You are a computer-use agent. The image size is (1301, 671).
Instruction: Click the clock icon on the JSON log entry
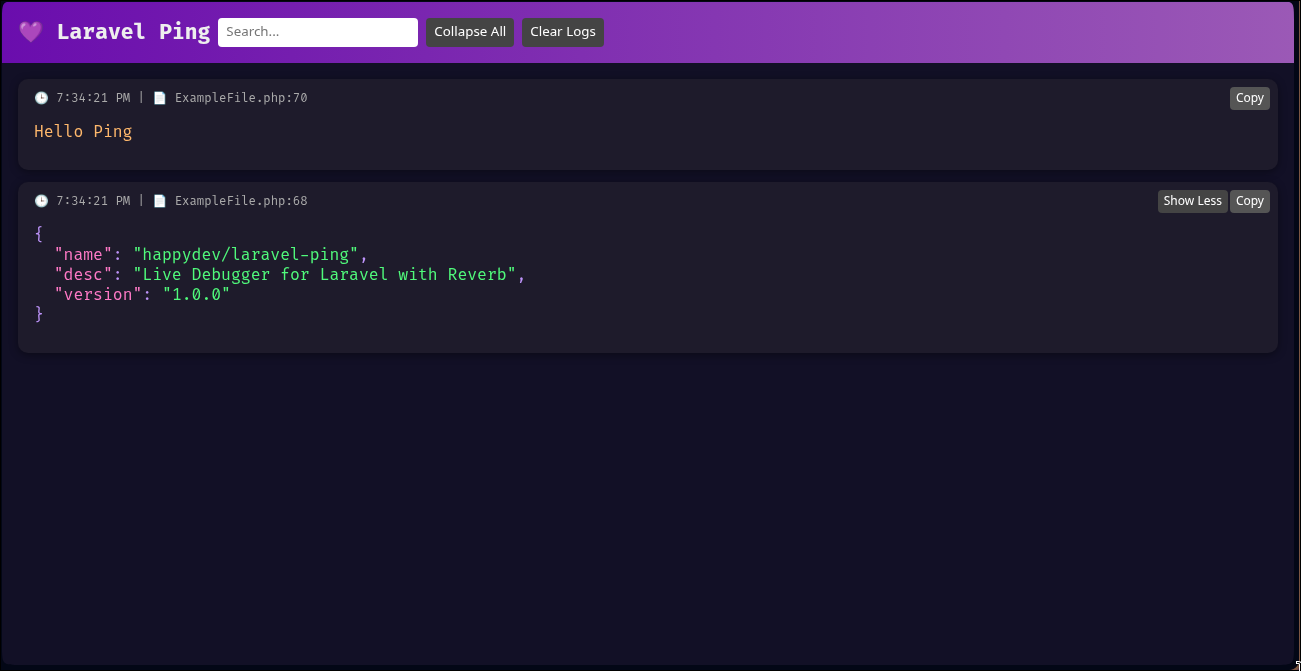pyautogui.click(x=41, y=200)
